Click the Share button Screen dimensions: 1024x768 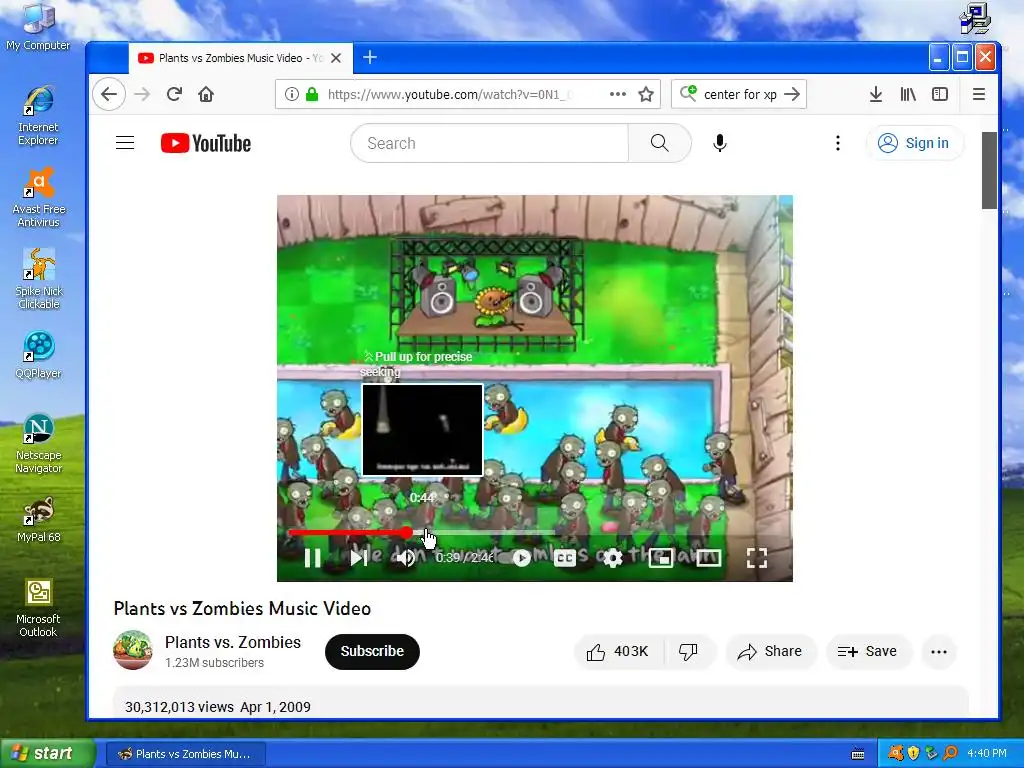coord(770,651)
